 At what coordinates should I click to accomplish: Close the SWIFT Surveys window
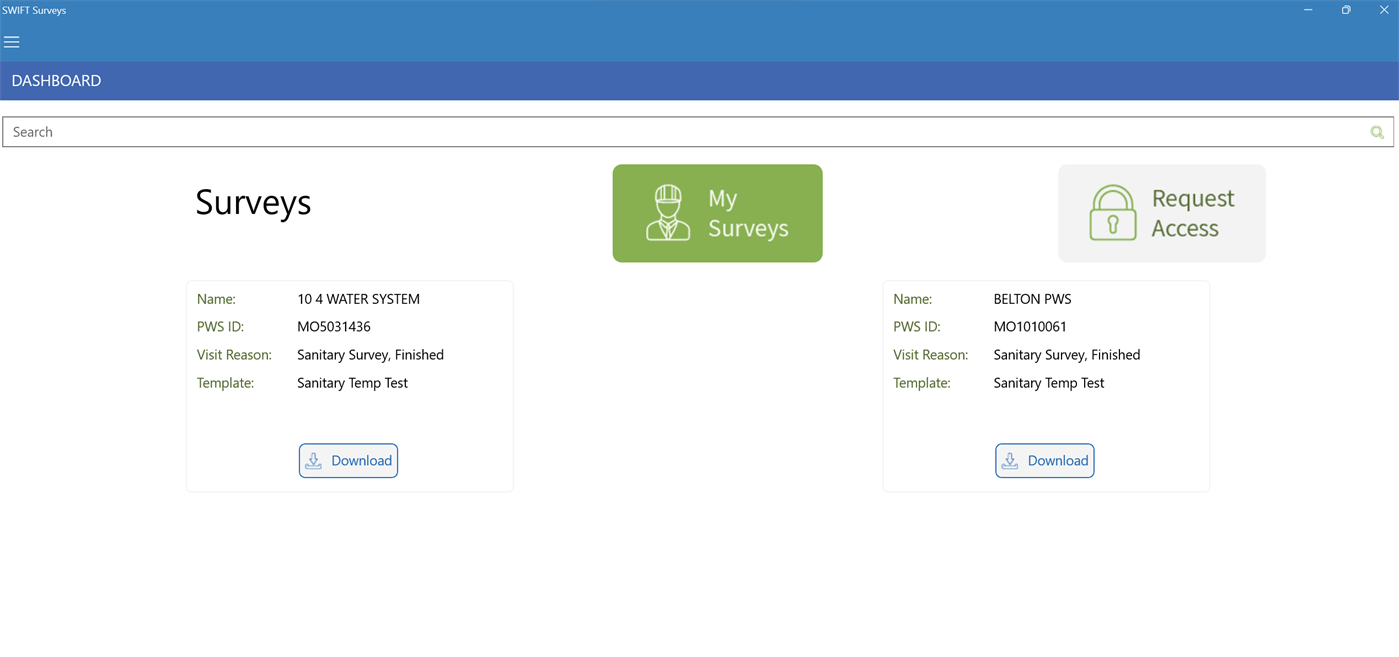point(1384,10)
